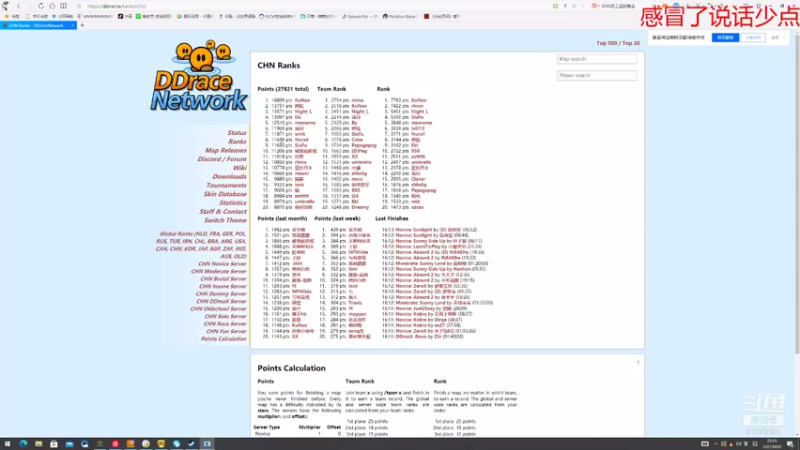800x450 pixels.
Task: Close the CHN Ranks browser tab
Action: click(72, 25)
